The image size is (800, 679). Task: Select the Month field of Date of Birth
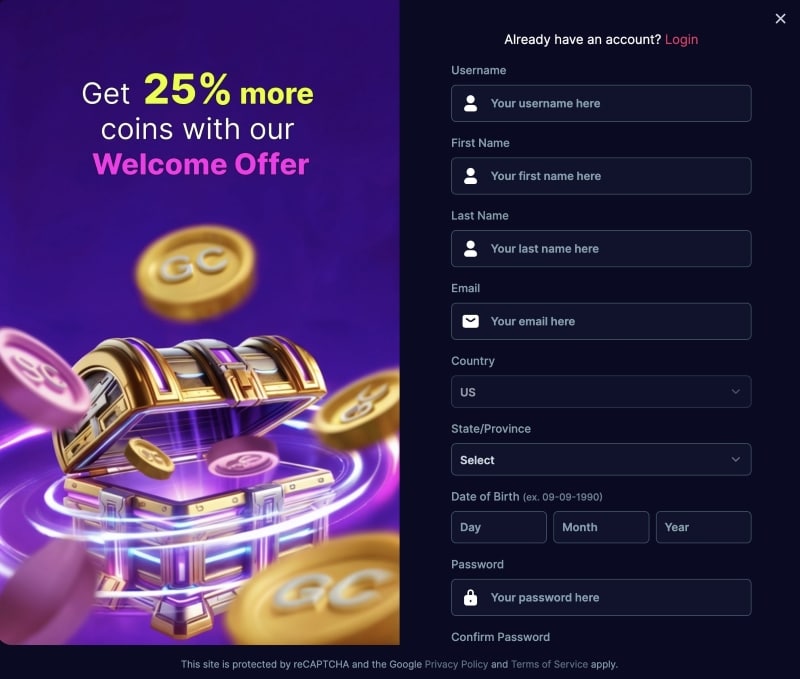coord(601,527)
